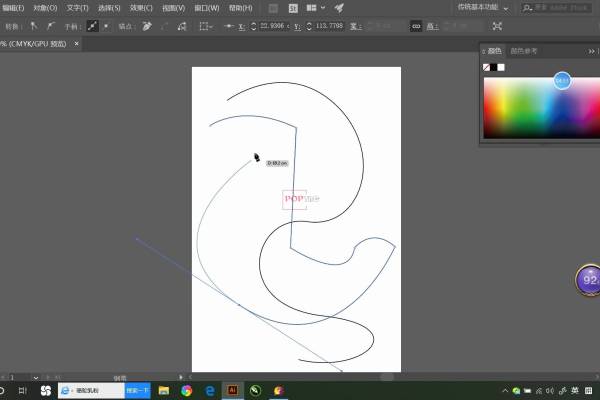This screenshot has width=600, height=400.
Task: Click the Y coordinate stepper arrows
Action: point(309,26)
